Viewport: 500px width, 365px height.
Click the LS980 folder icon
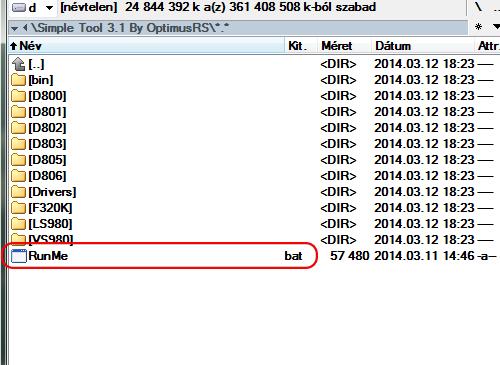point(18,224)
